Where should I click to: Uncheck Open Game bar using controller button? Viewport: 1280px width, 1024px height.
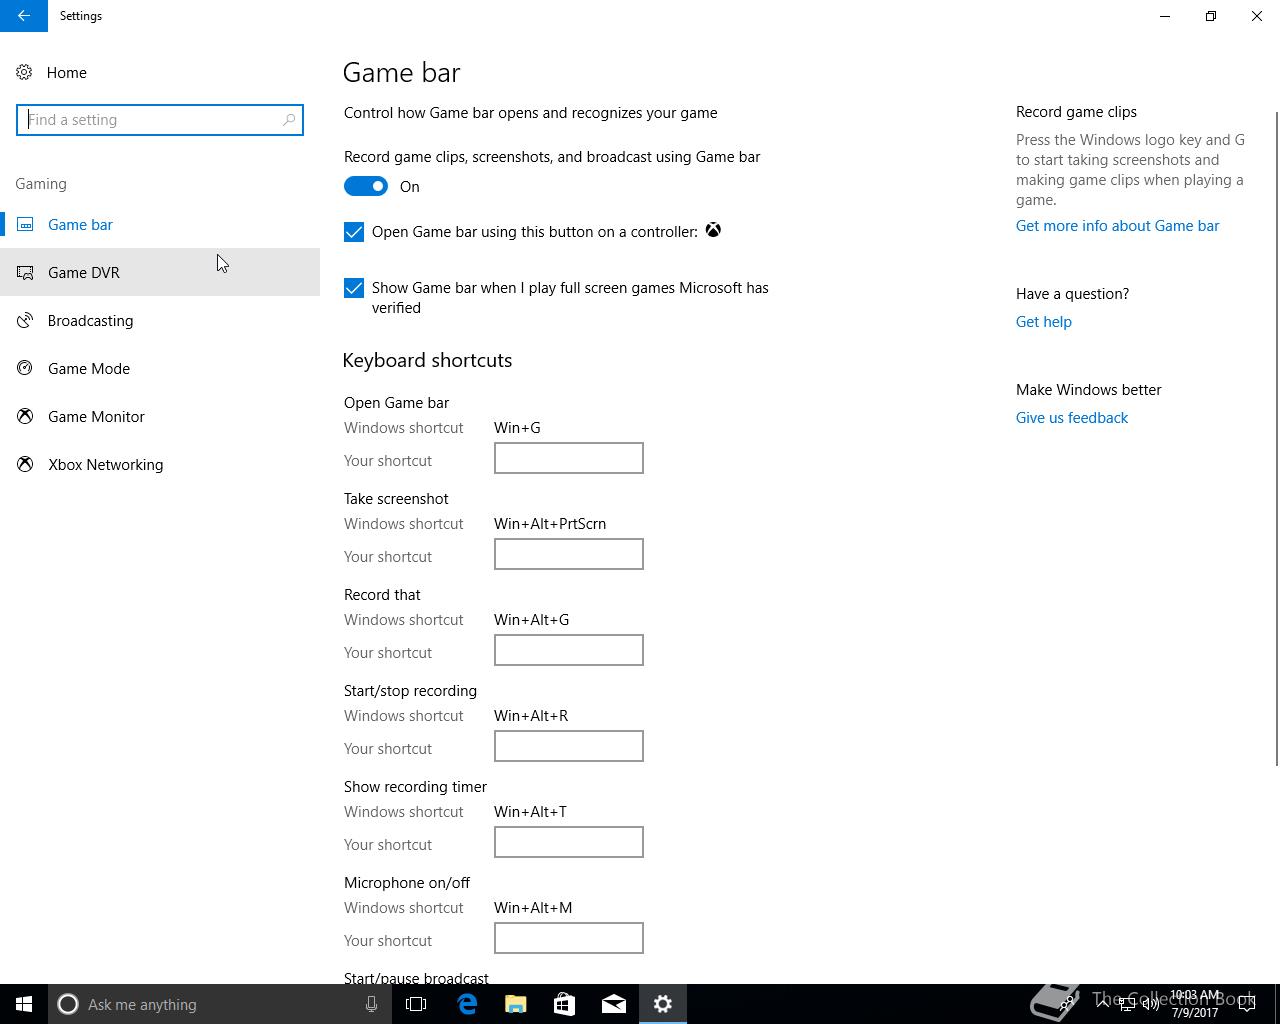[x=354, y=232]
